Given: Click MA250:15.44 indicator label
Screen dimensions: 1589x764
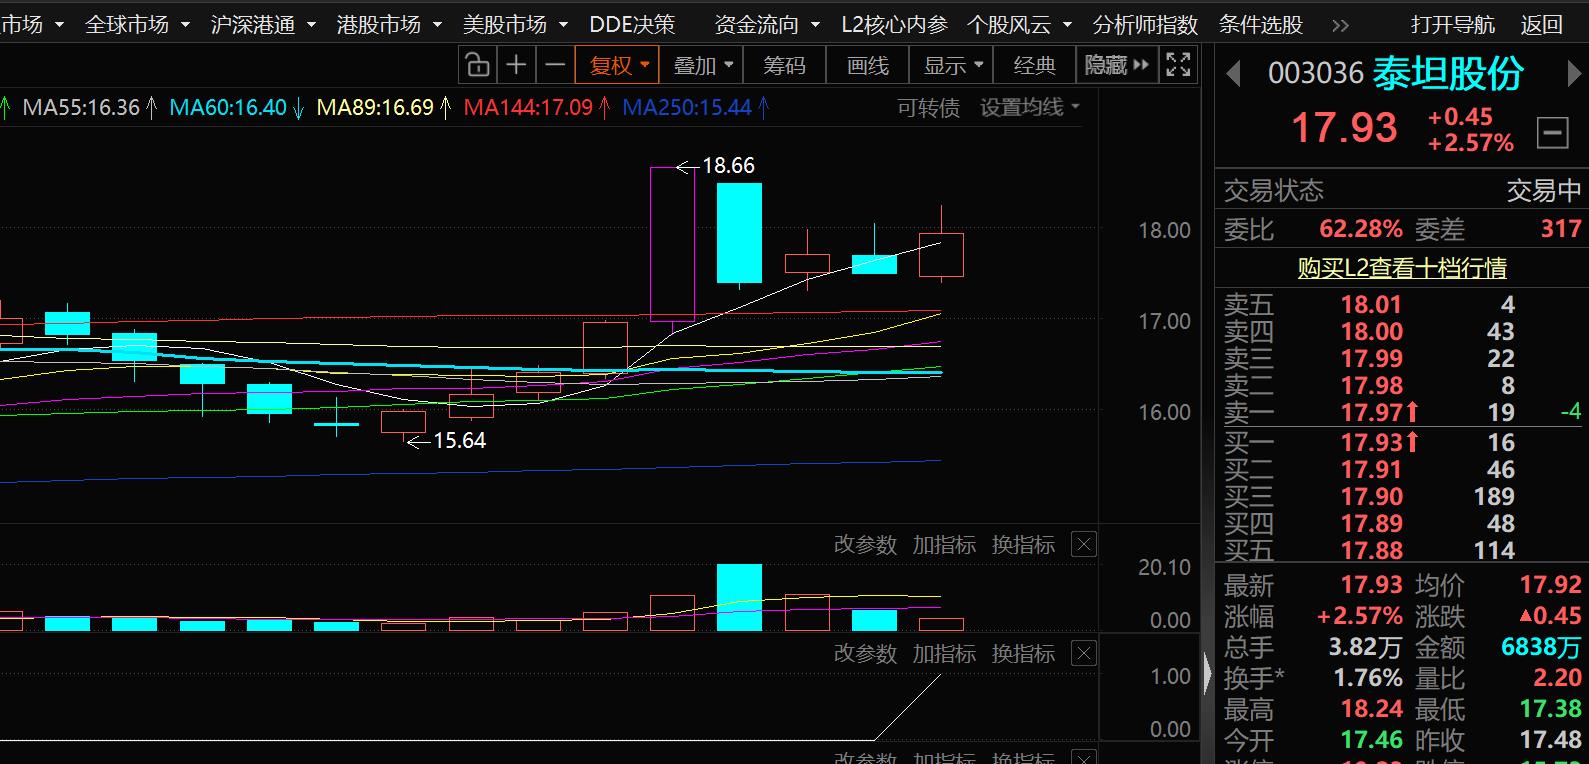Looking at the screenshot, I should coord(687,108).
